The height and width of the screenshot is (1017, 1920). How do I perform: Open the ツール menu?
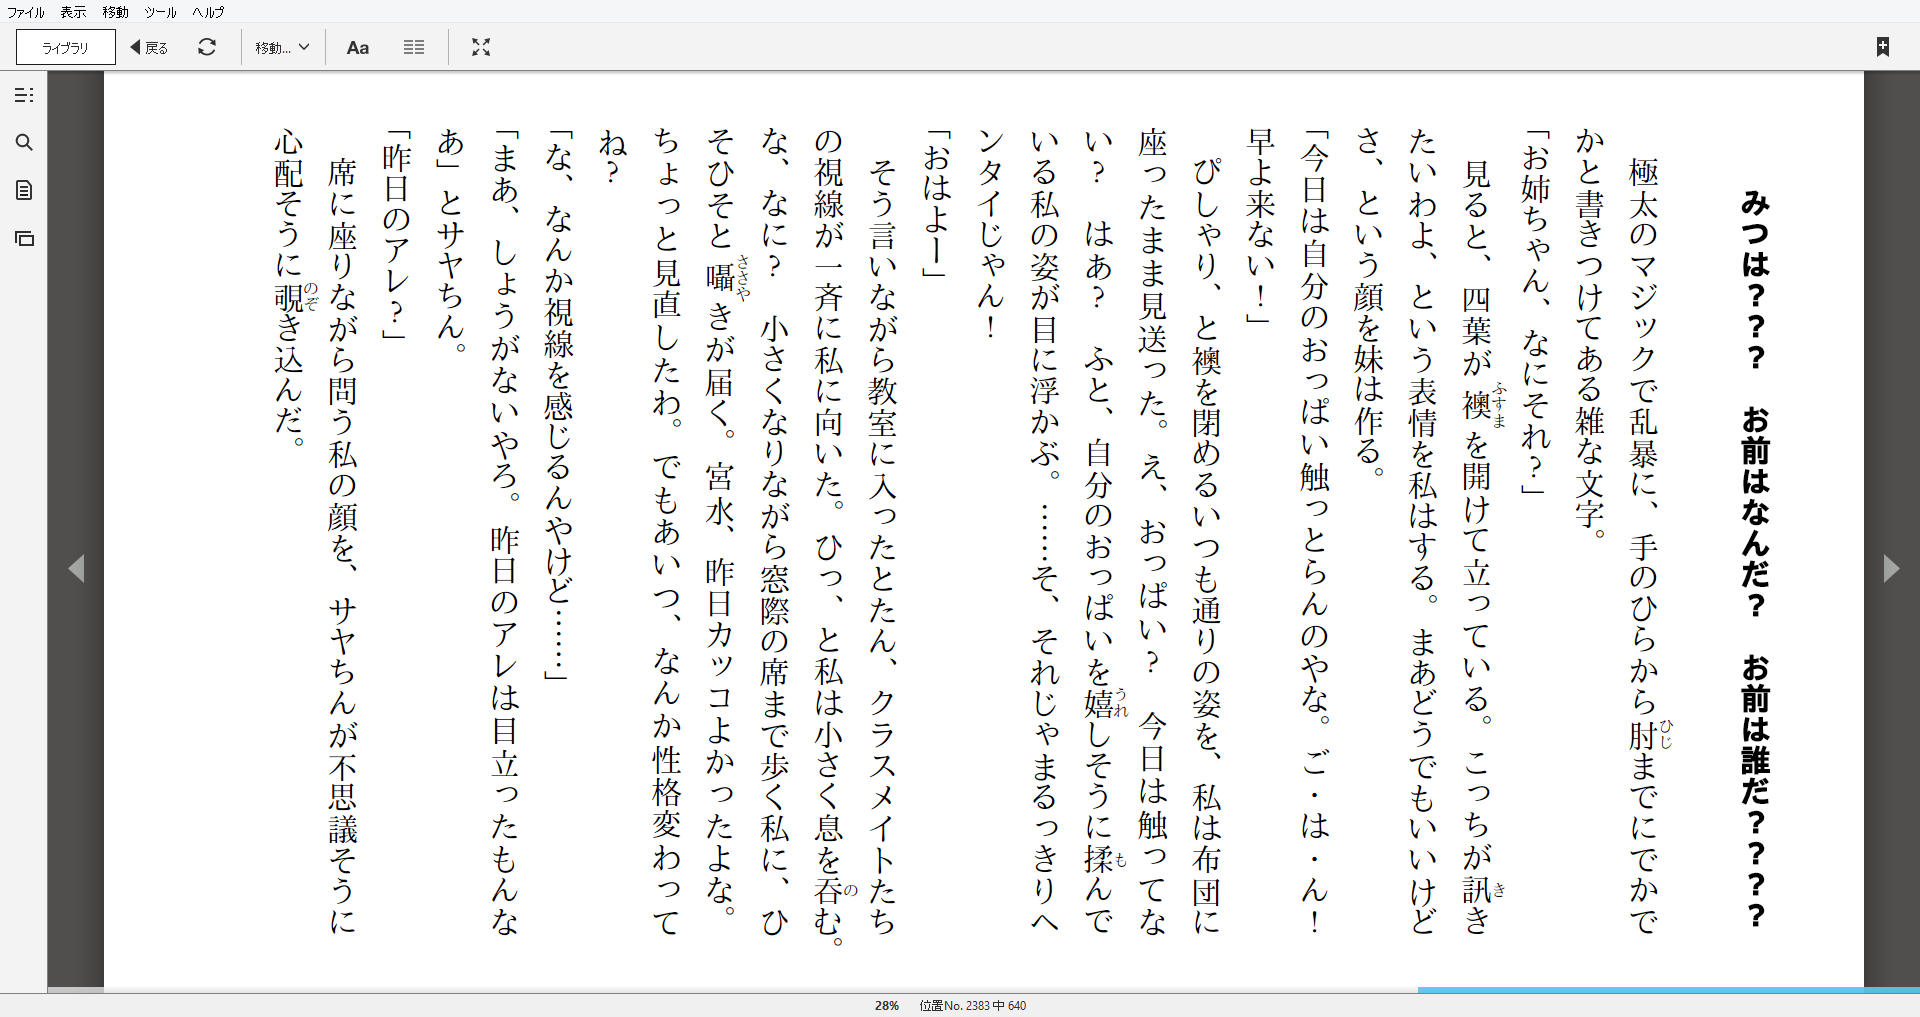pyautogui.click(x=160, y=12)
